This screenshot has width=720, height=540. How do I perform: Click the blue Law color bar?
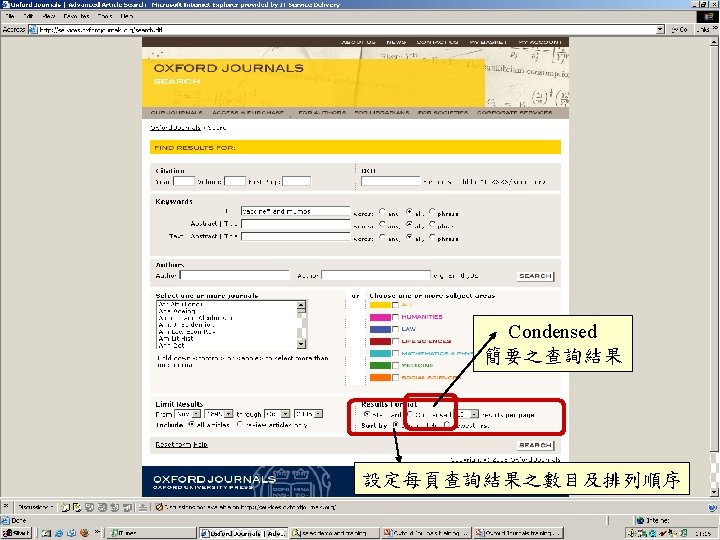tap(380, 329)
